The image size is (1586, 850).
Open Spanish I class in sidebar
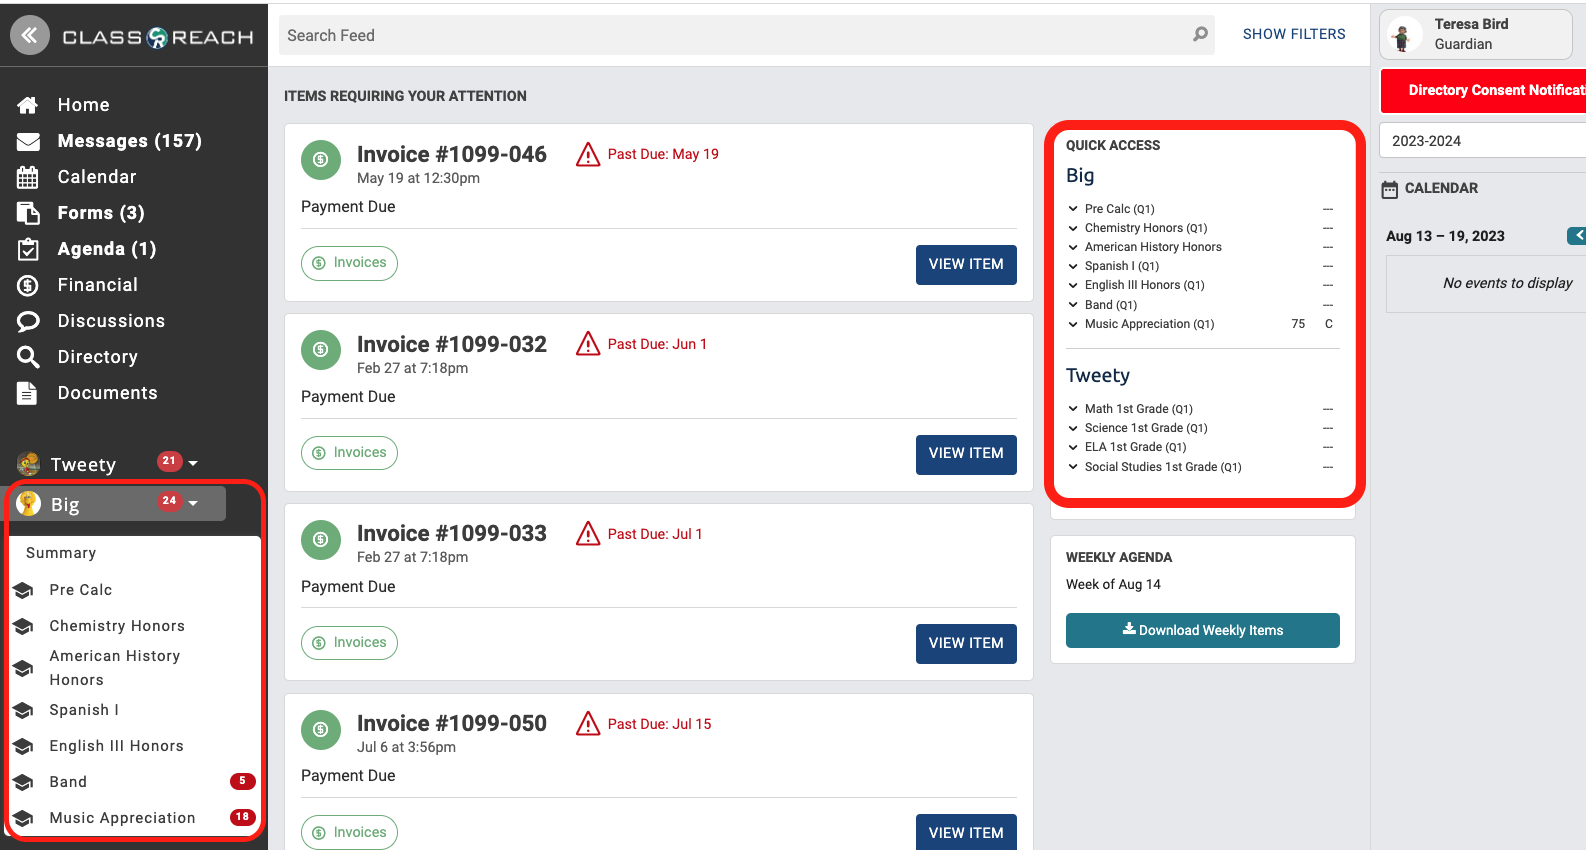point(84,710)
